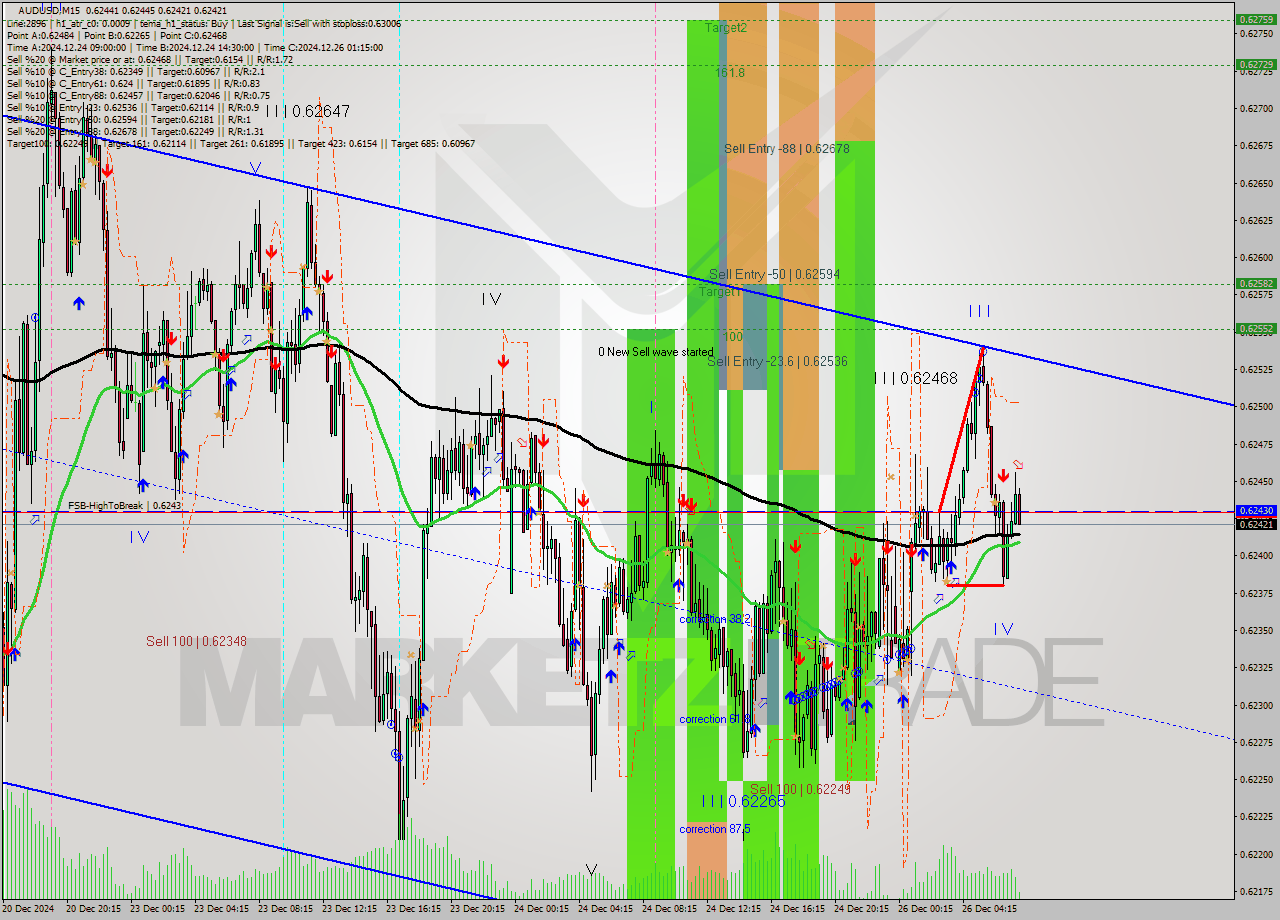The width and height of the screenshot is (1280, 920).
Task: Click the 'correction 38.2' label
Action: point(714,620)
